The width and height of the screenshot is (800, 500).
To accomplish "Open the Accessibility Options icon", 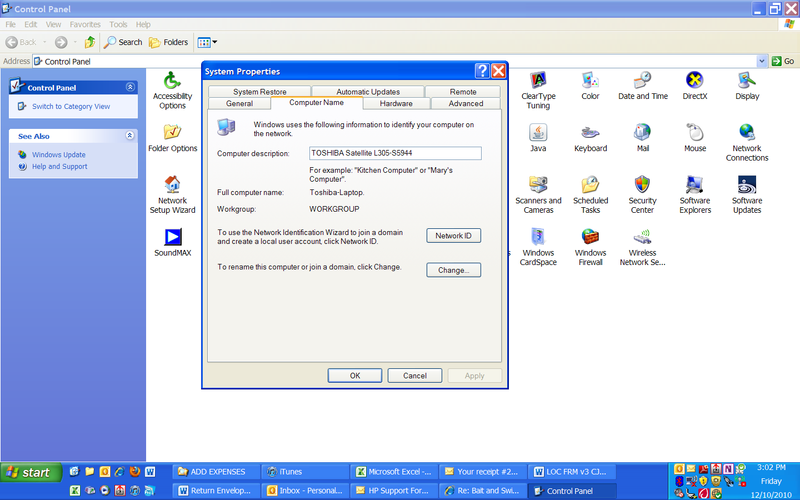I will point(172,81).
